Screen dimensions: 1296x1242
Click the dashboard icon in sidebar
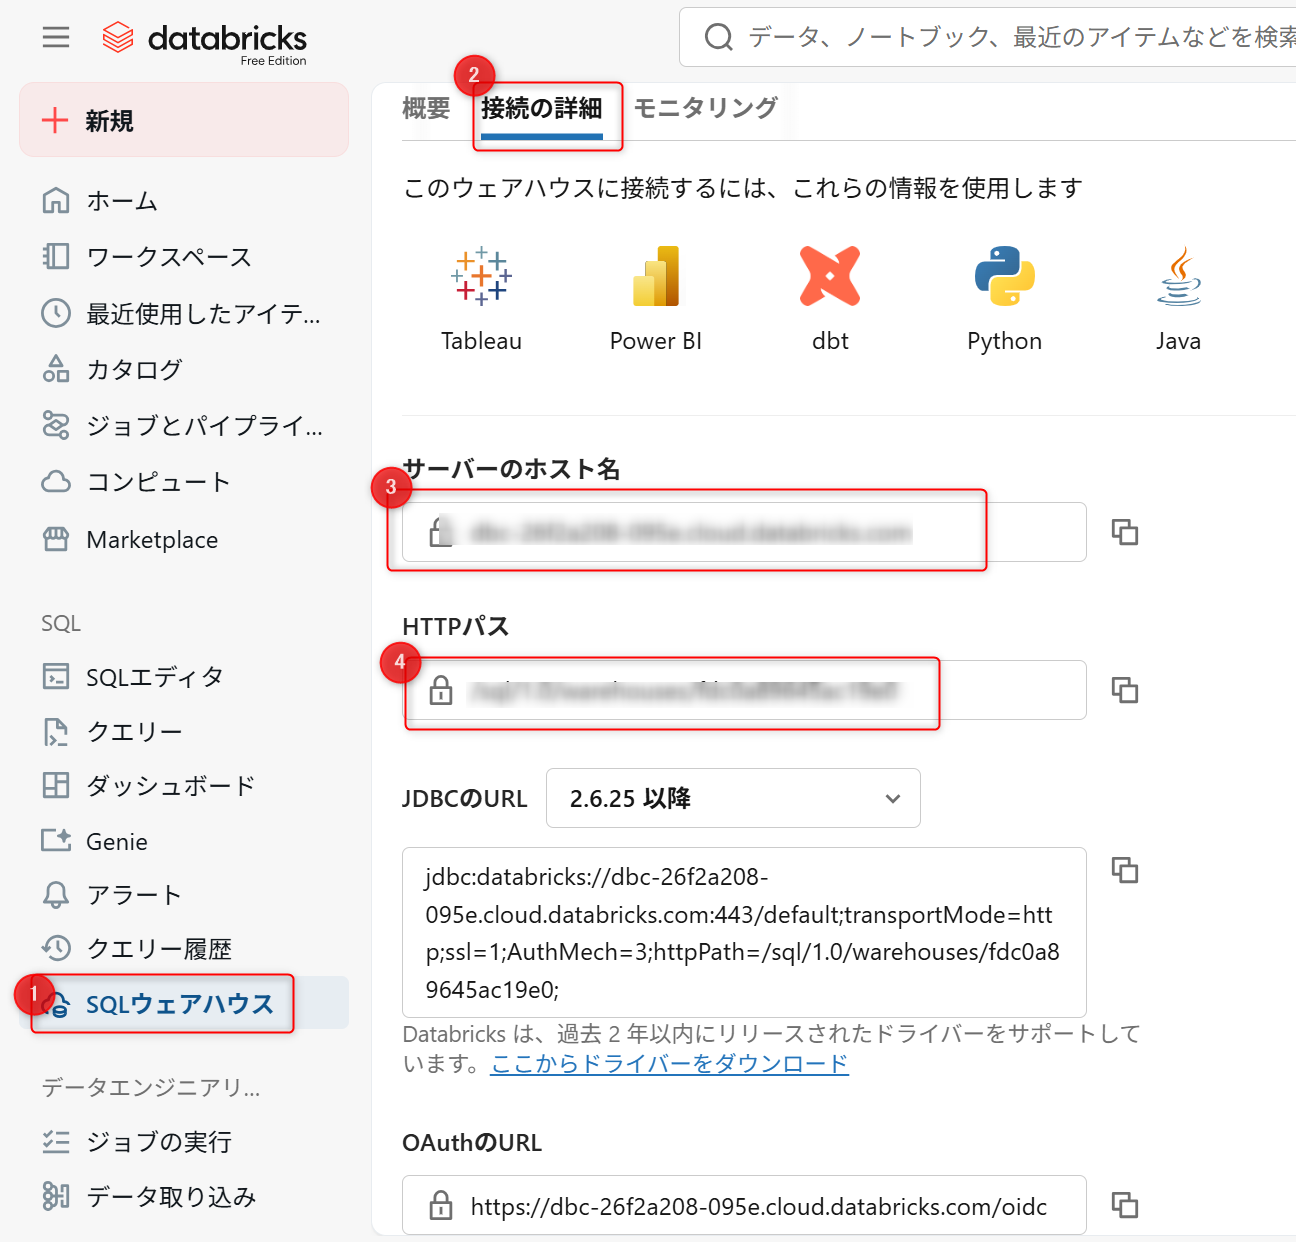pyautogui.click(x=56, y=785)
